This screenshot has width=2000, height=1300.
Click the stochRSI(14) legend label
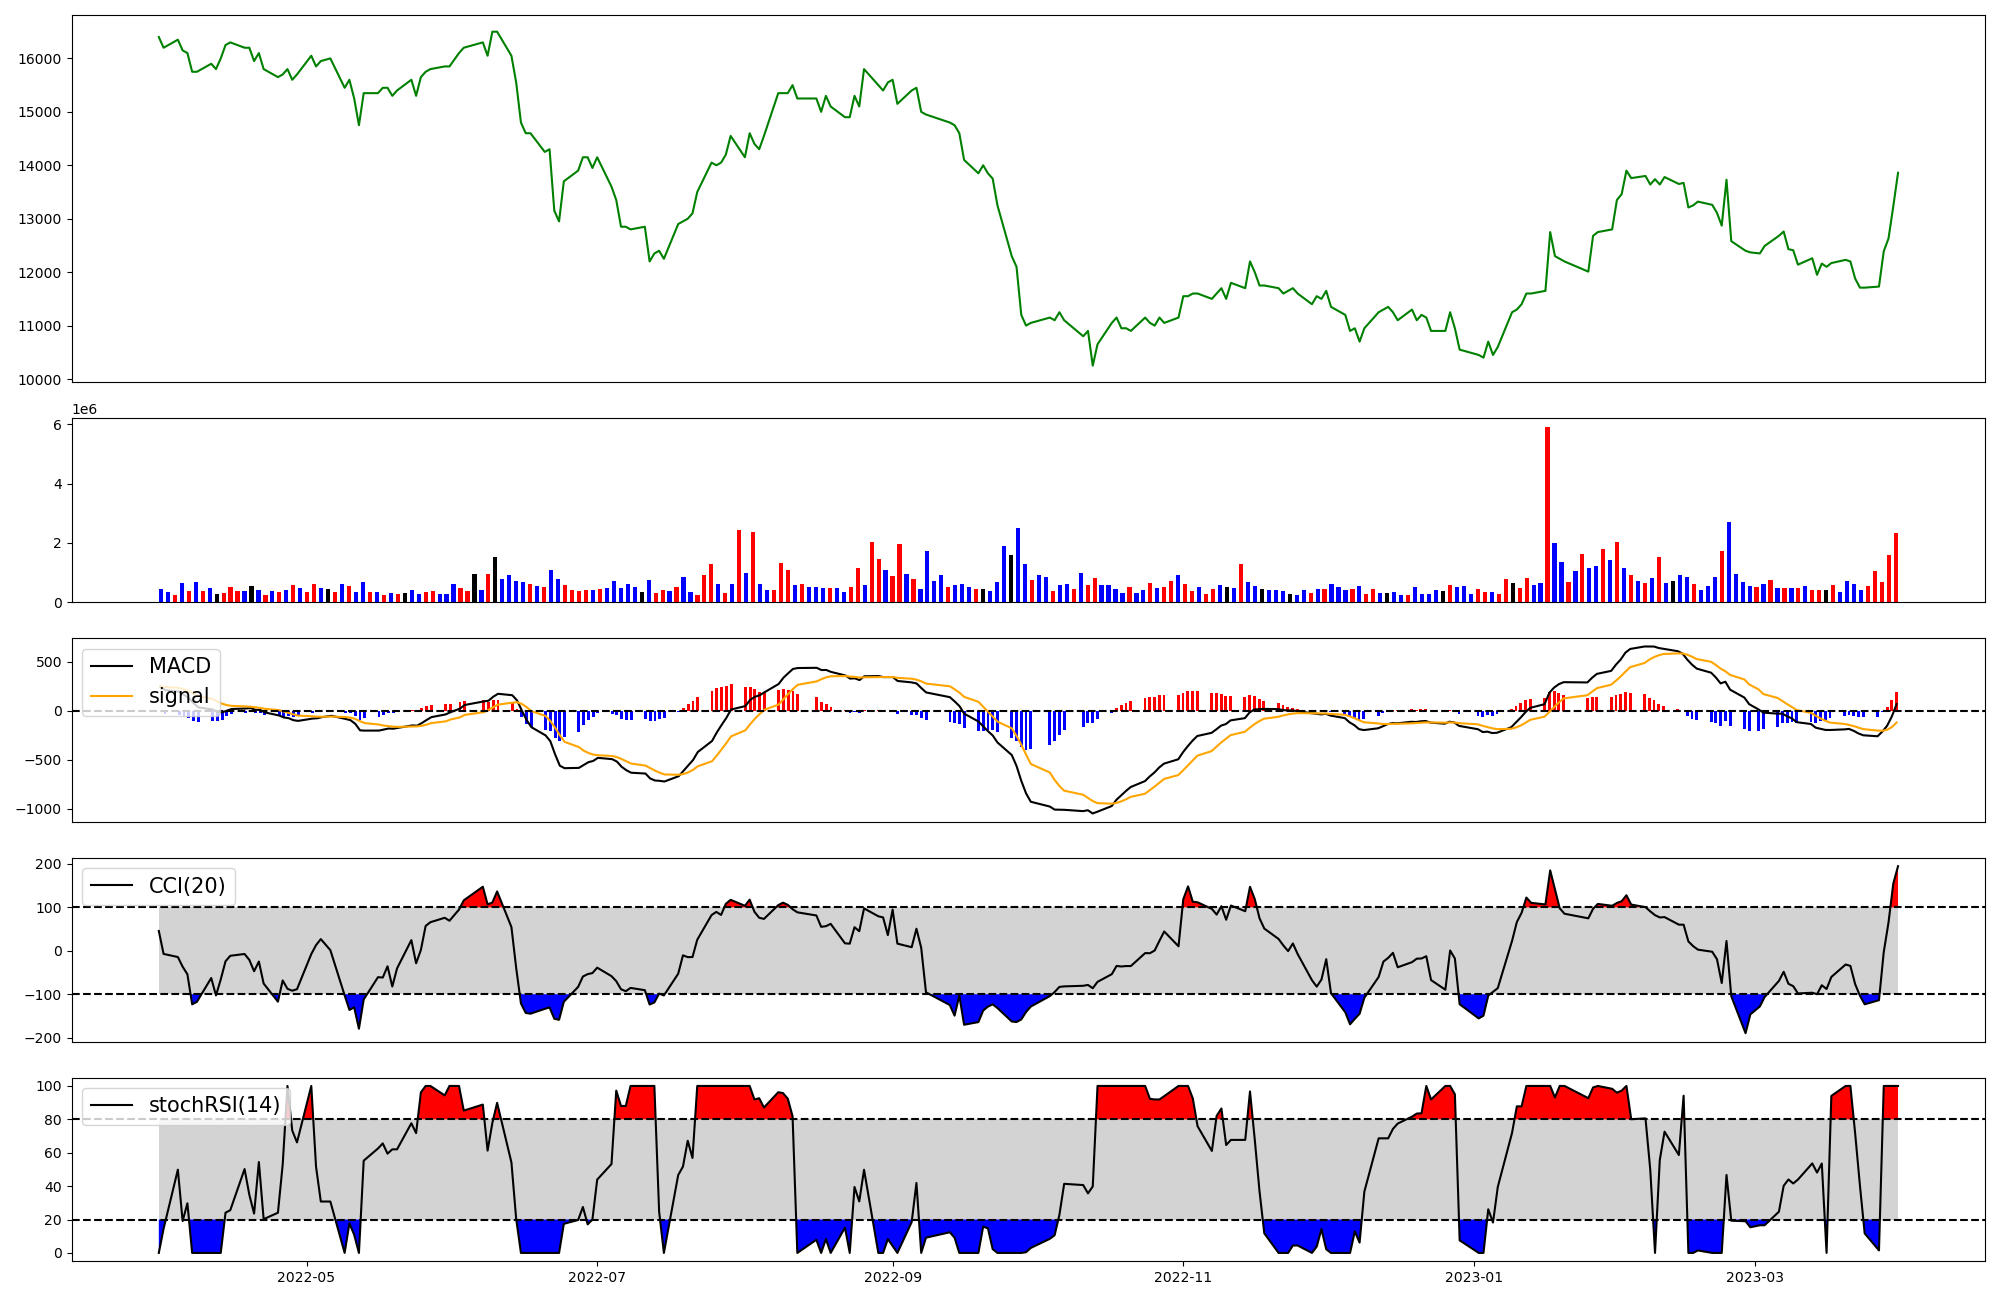[214, 1105]
